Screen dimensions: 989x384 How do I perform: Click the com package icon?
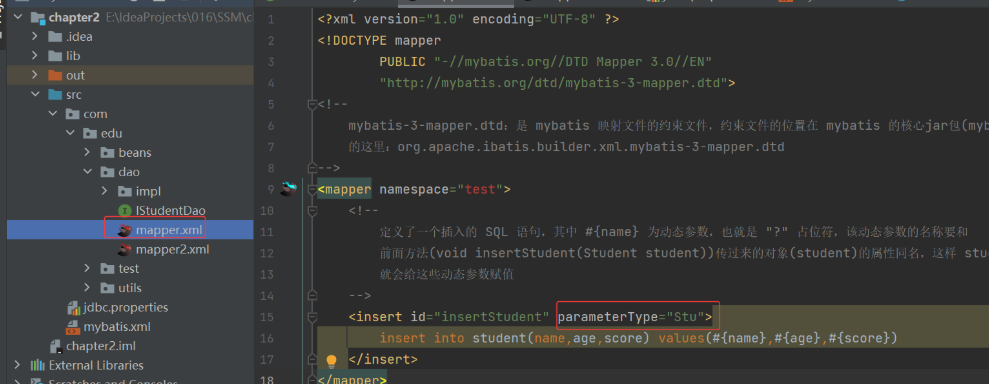pos(73,114)
